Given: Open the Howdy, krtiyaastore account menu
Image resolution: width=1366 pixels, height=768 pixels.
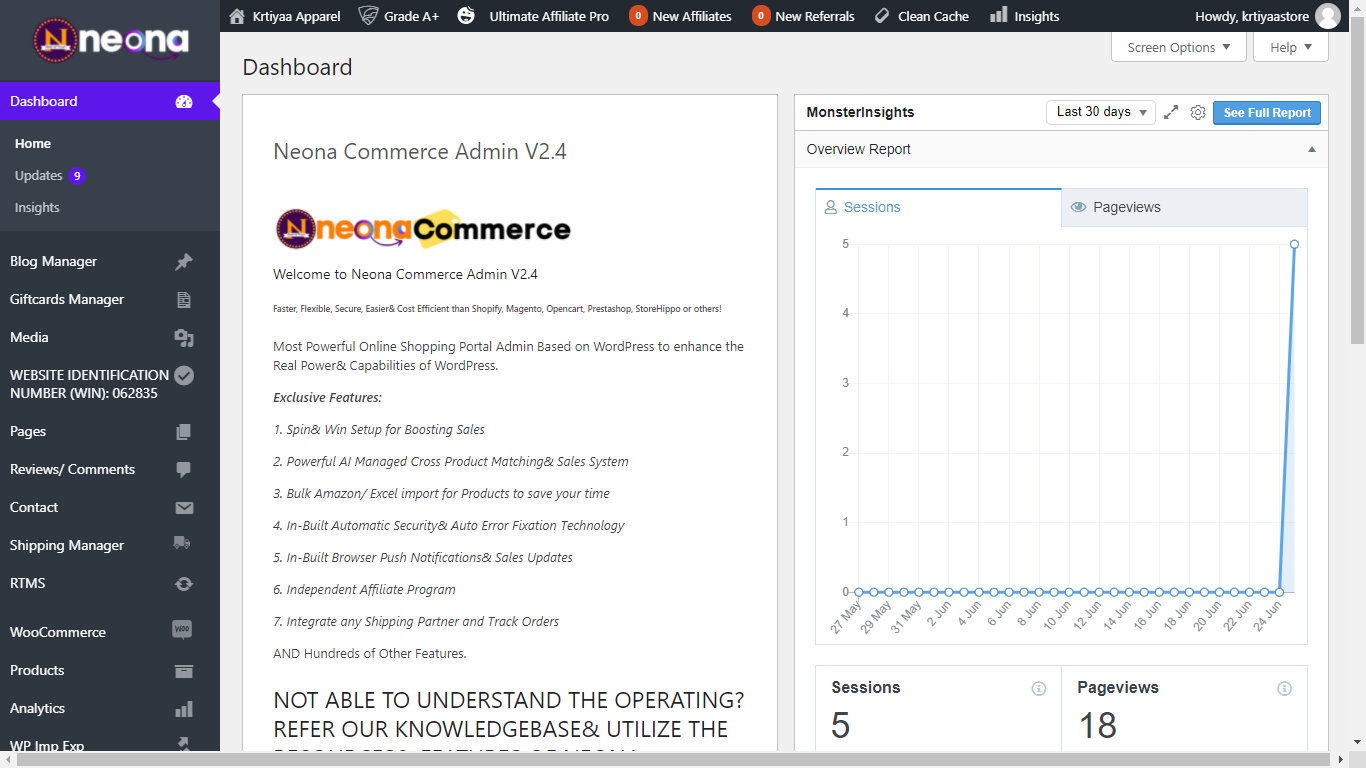Looking at the screenshot, I should (x=1268, y=16).
